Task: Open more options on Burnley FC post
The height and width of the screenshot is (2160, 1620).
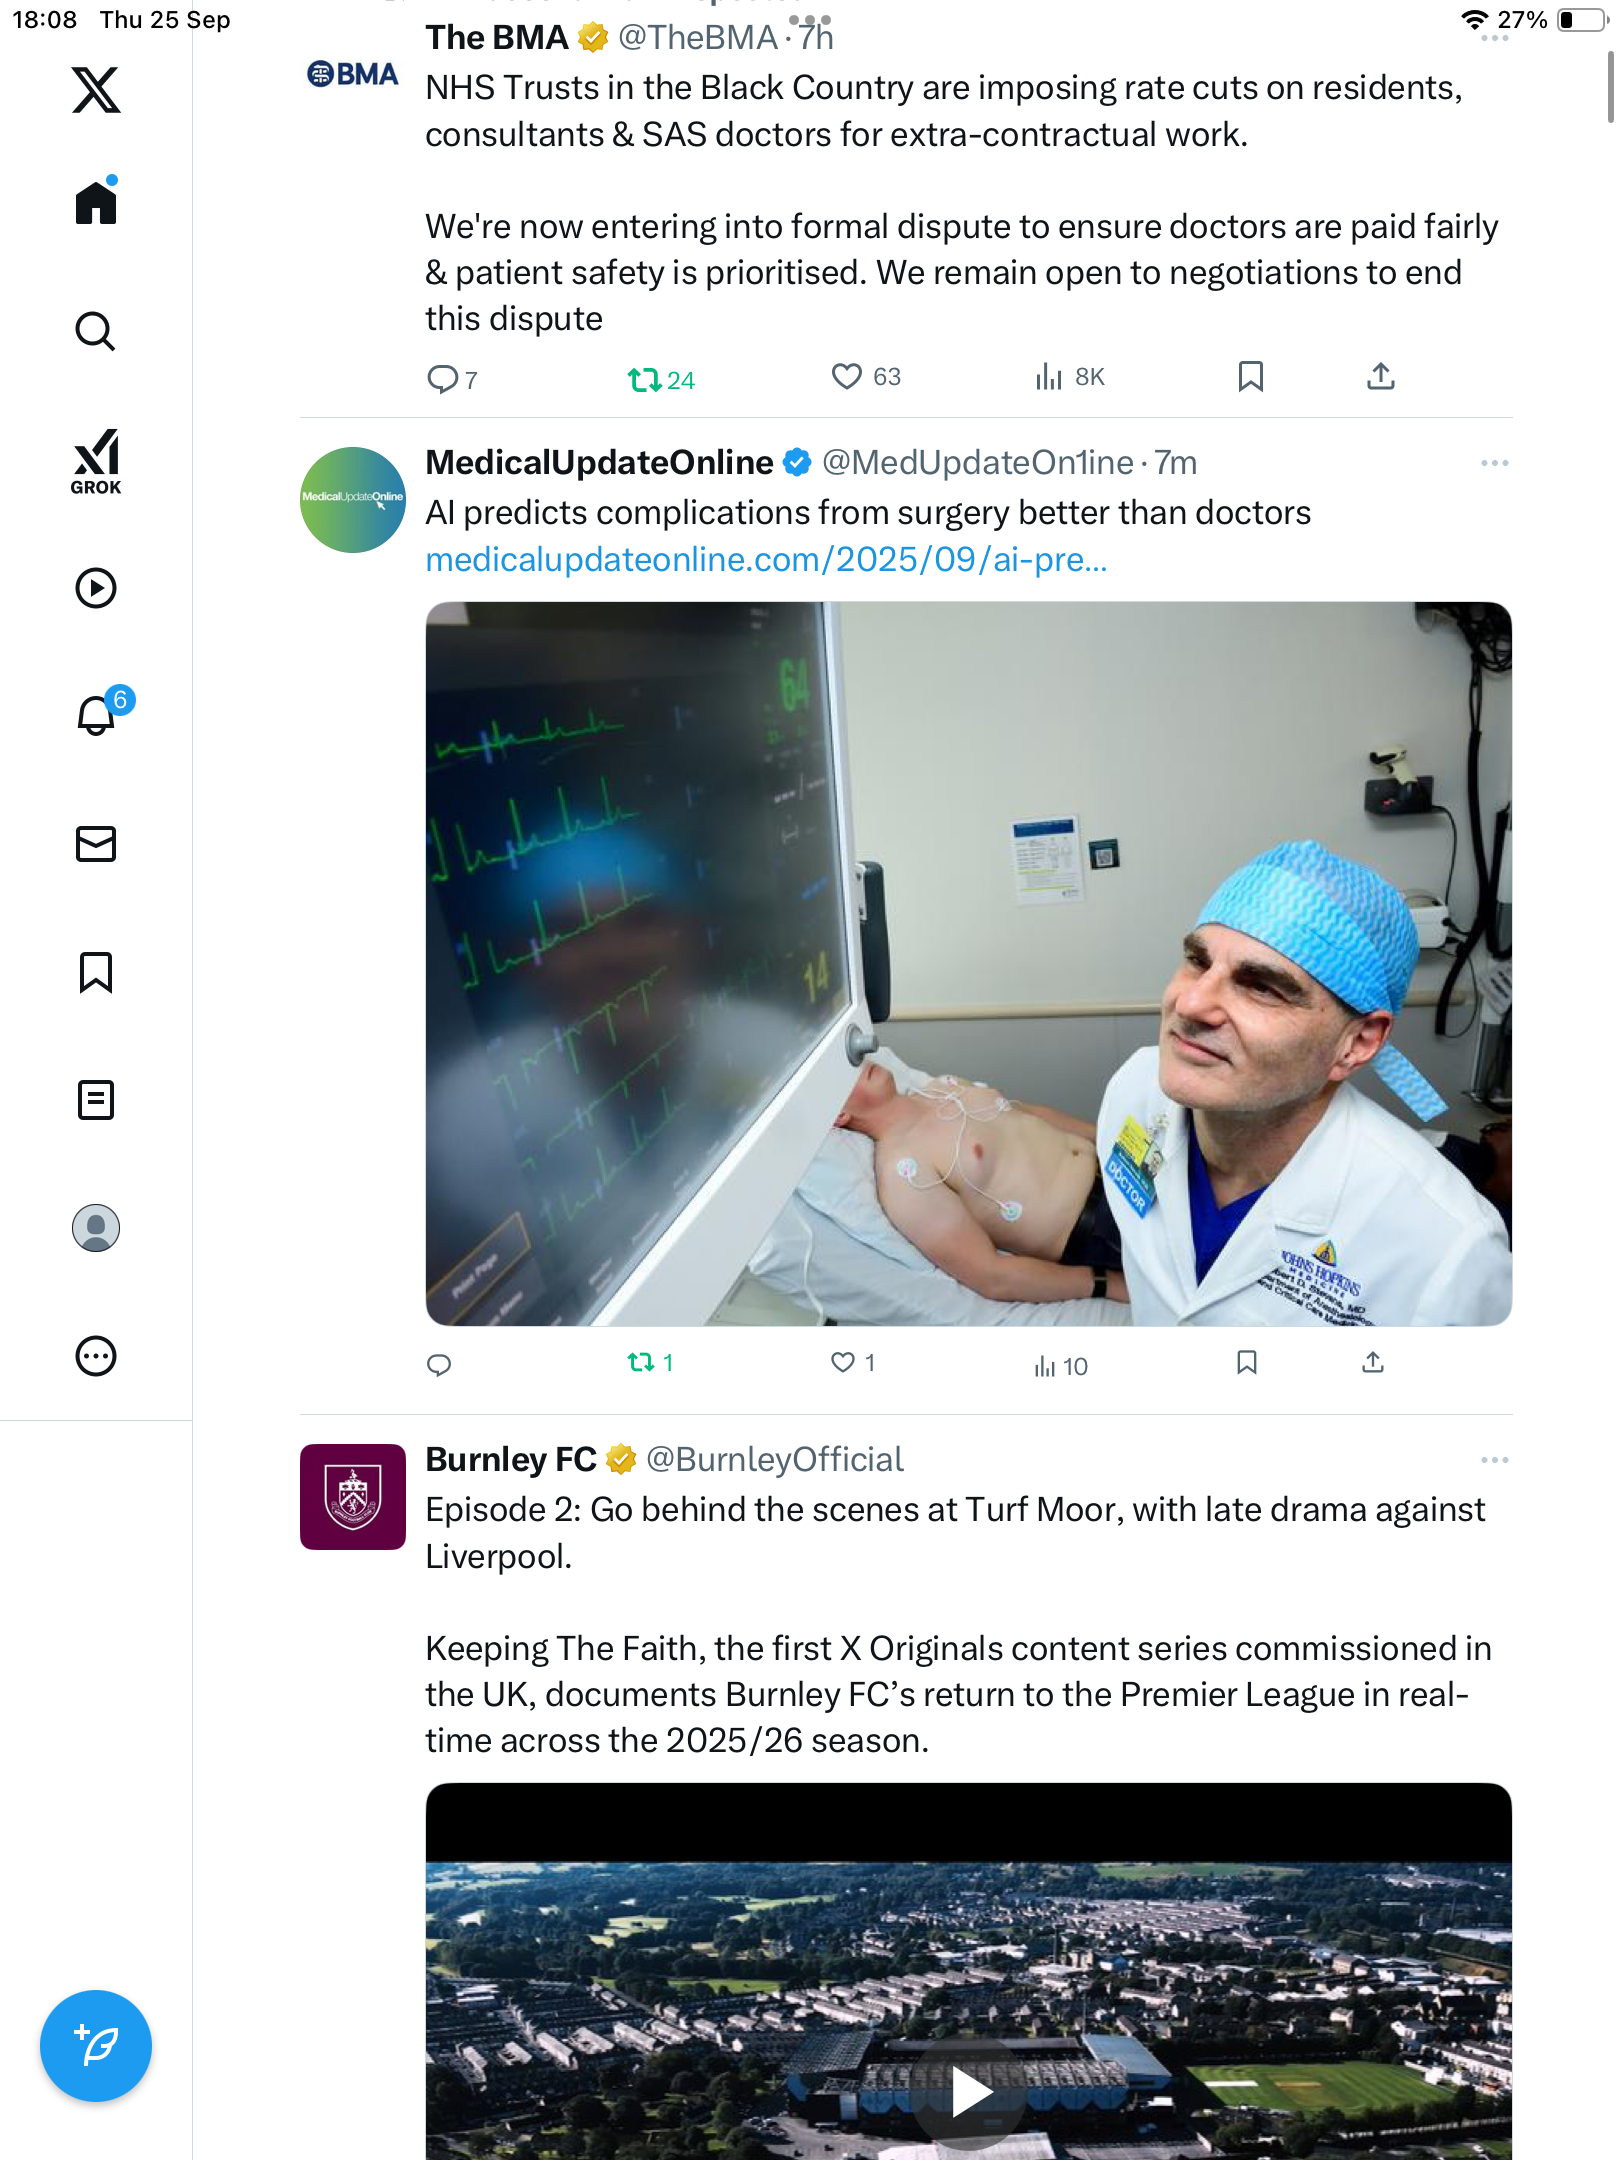Action: (1494, 1460)
